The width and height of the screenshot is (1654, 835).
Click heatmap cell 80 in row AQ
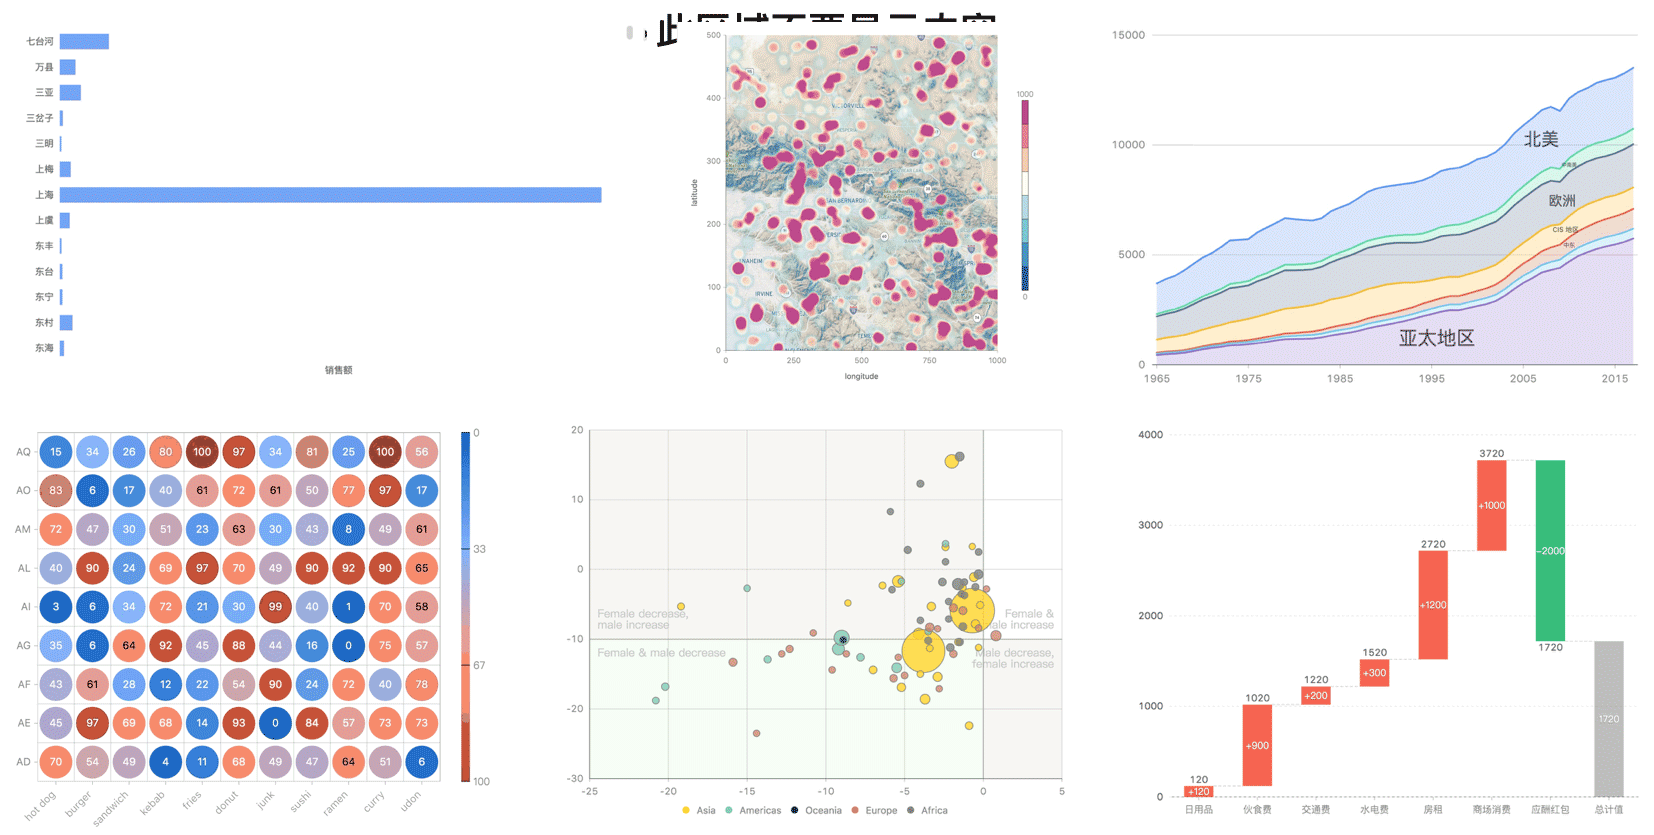click(166, 452)
